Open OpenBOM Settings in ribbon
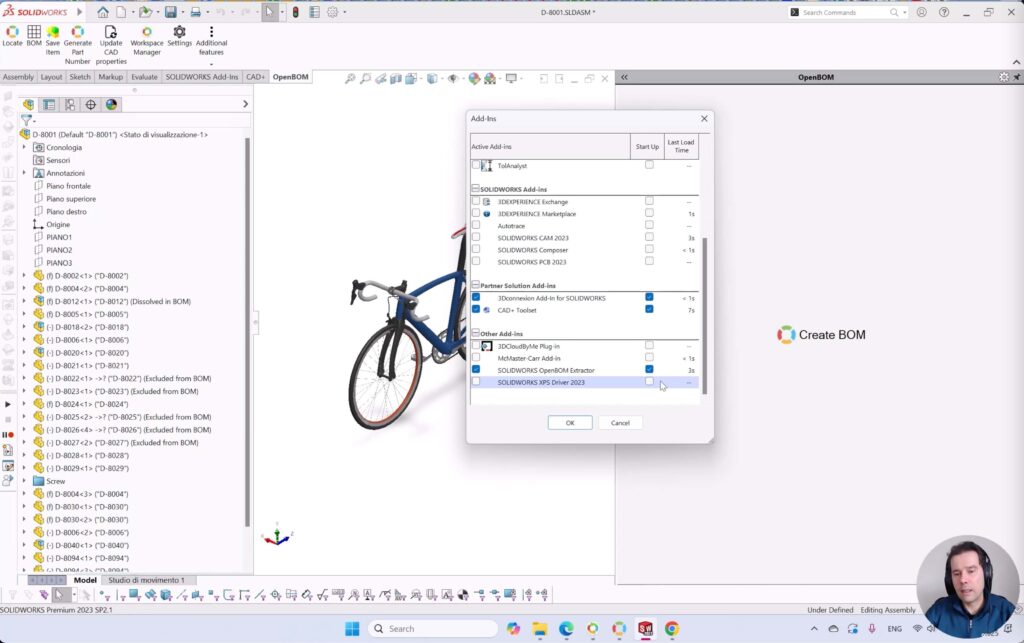 point(180,37)
